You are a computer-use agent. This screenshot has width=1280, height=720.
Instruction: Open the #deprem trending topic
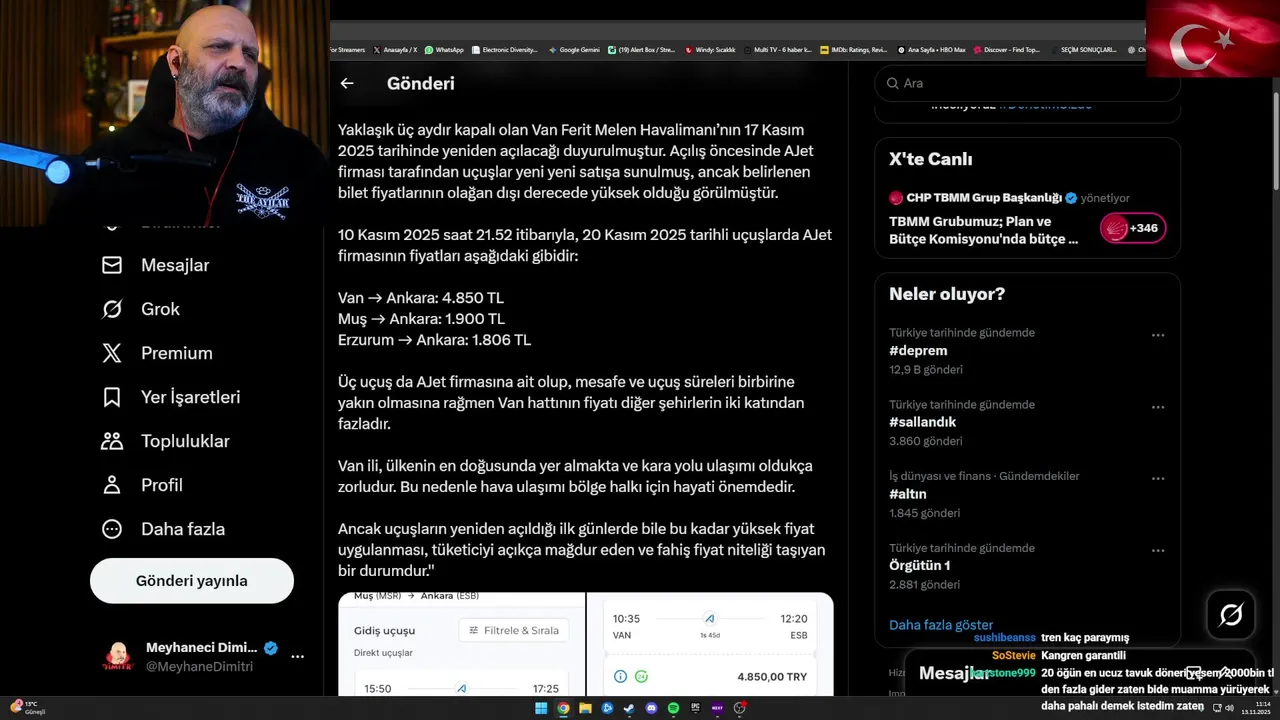(x=918, y=351)
